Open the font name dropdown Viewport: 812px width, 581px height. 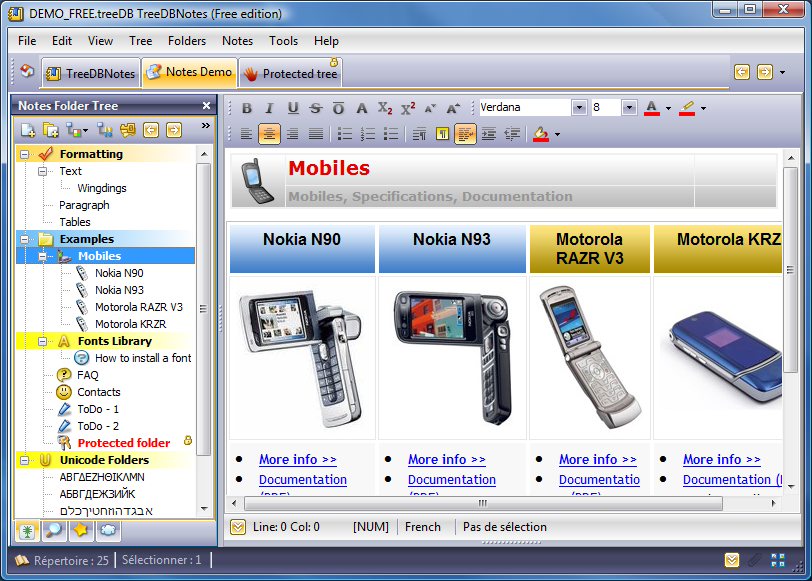coord(579,108)
